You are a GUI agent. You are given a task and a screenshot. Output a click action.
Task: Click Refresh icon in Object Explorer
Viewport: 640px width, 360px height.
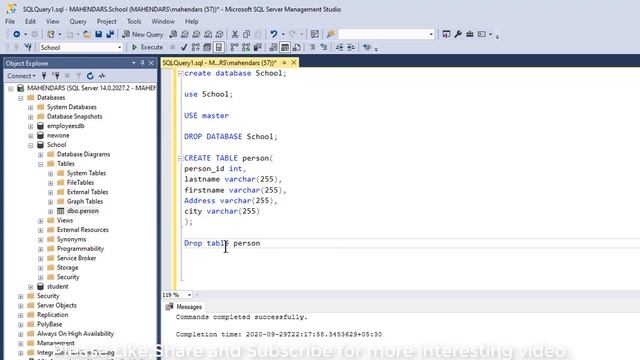pos(90,76)
